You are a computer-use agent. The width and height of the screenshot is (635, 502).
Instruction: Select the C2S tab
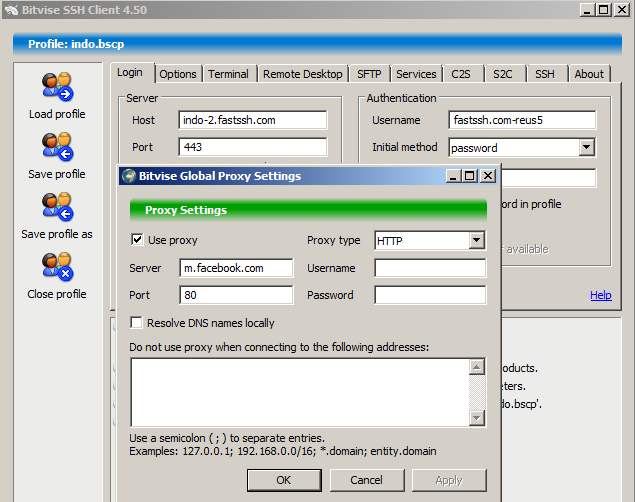461,74
